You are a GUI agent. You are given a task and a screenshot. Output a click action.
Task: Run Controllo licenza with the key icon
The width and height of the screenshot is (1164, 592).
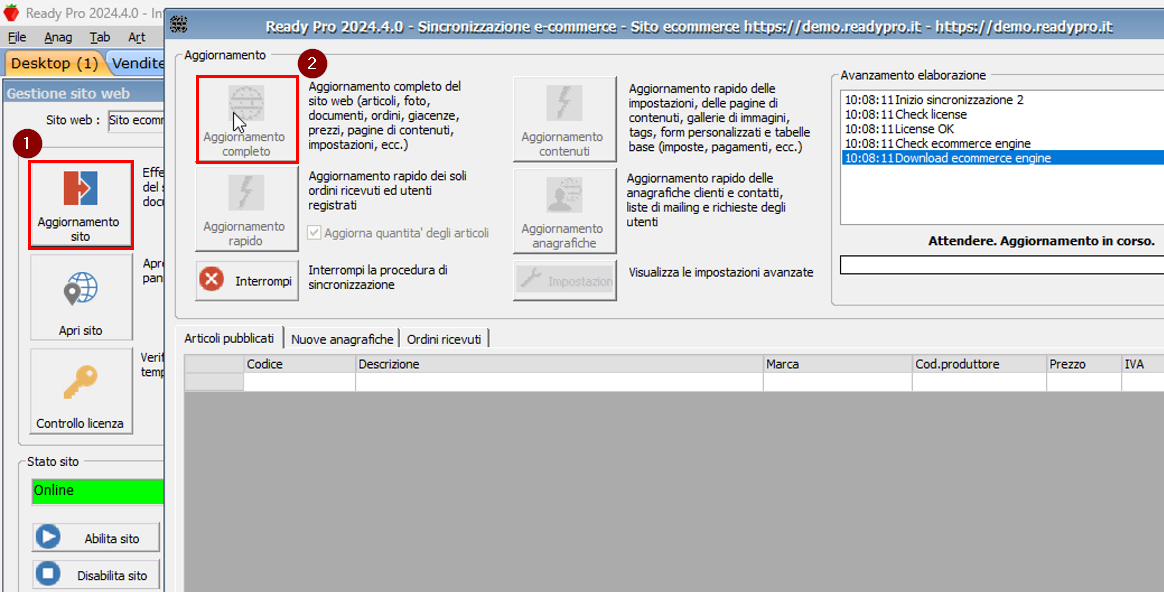81,391
